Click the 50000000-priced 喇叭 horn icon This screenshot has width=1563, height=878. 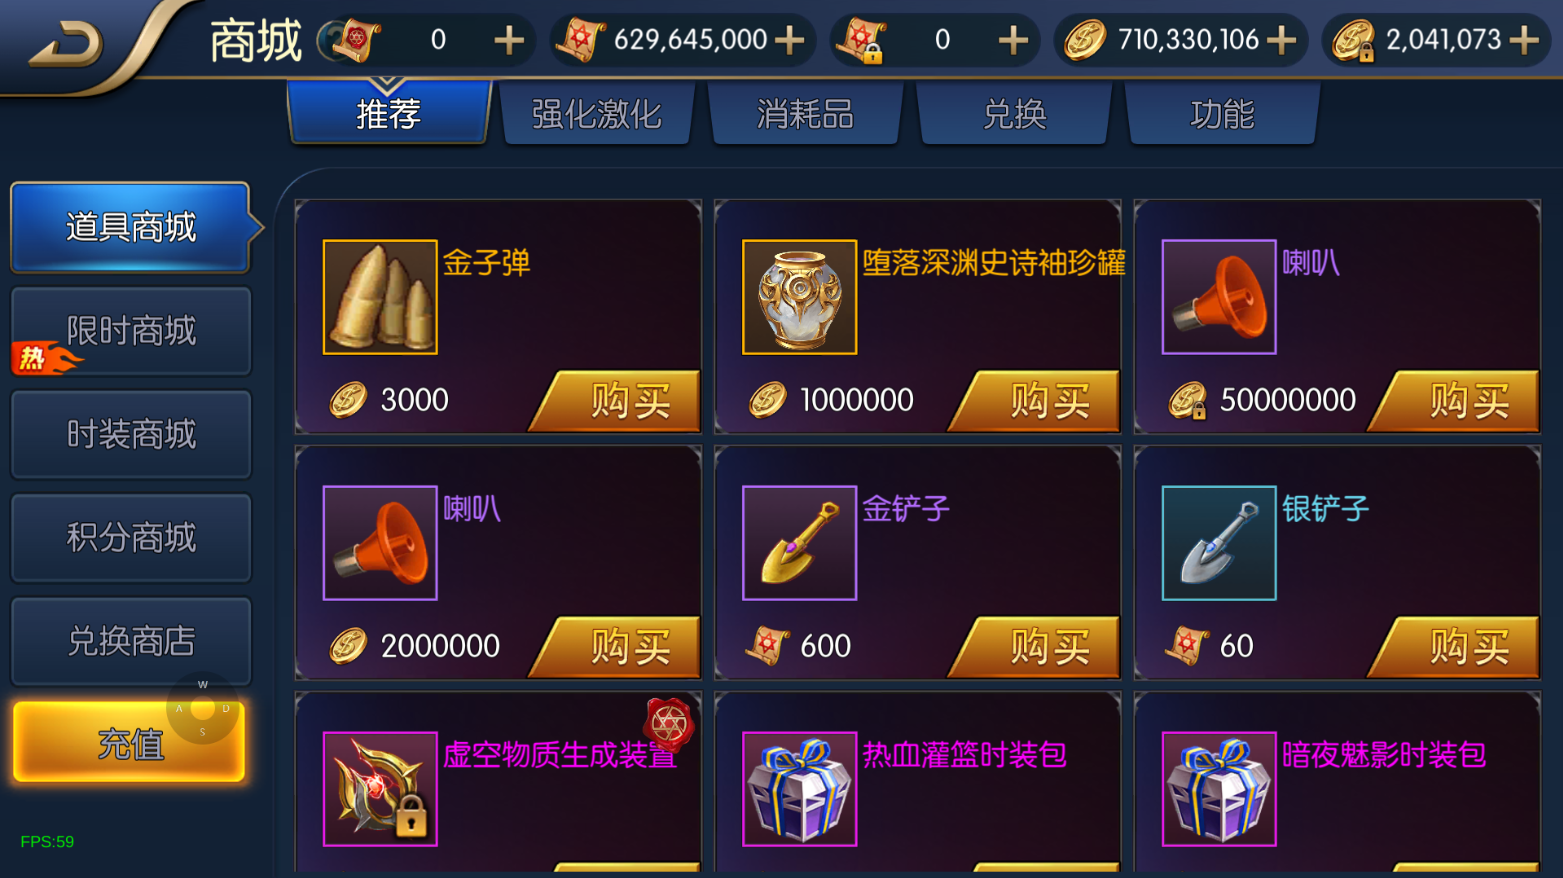click(1219, 297)
